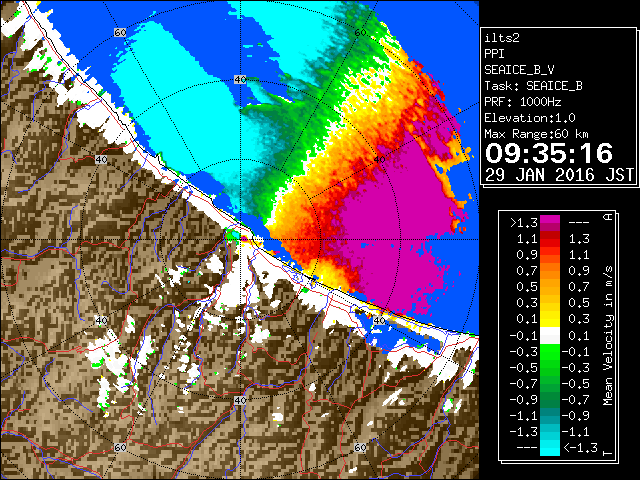Click the cyan <-1.3 velocity color swatch
This screenshot has width=640, height=480.
coord(550,448)
